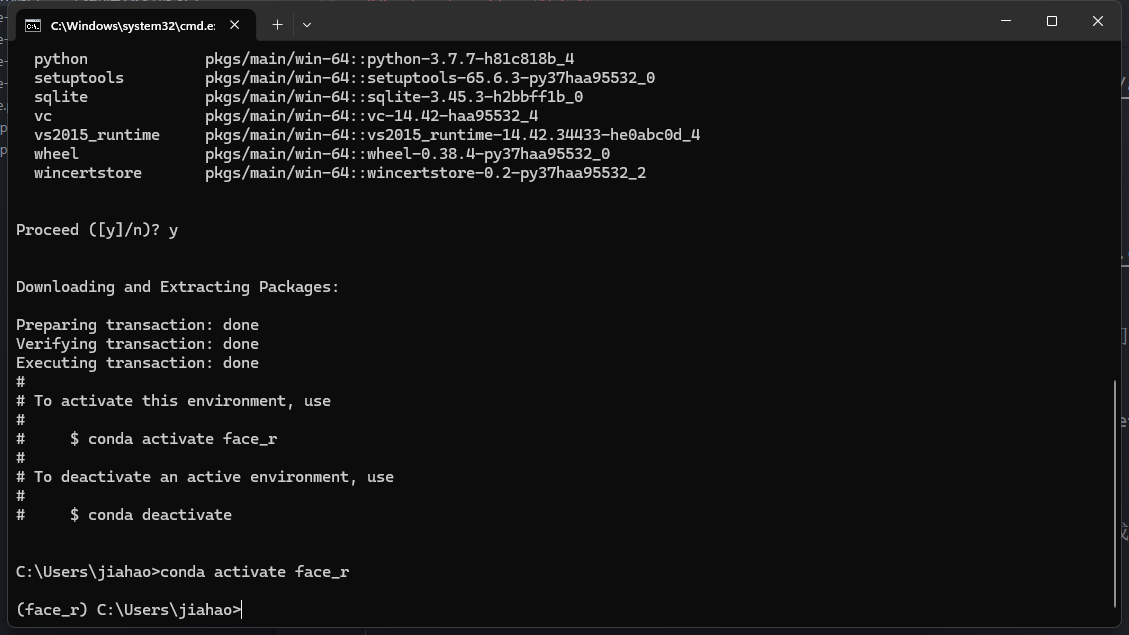
Task: Click the 'Executing transaction: done' line
Action: [x=137, y=363]
